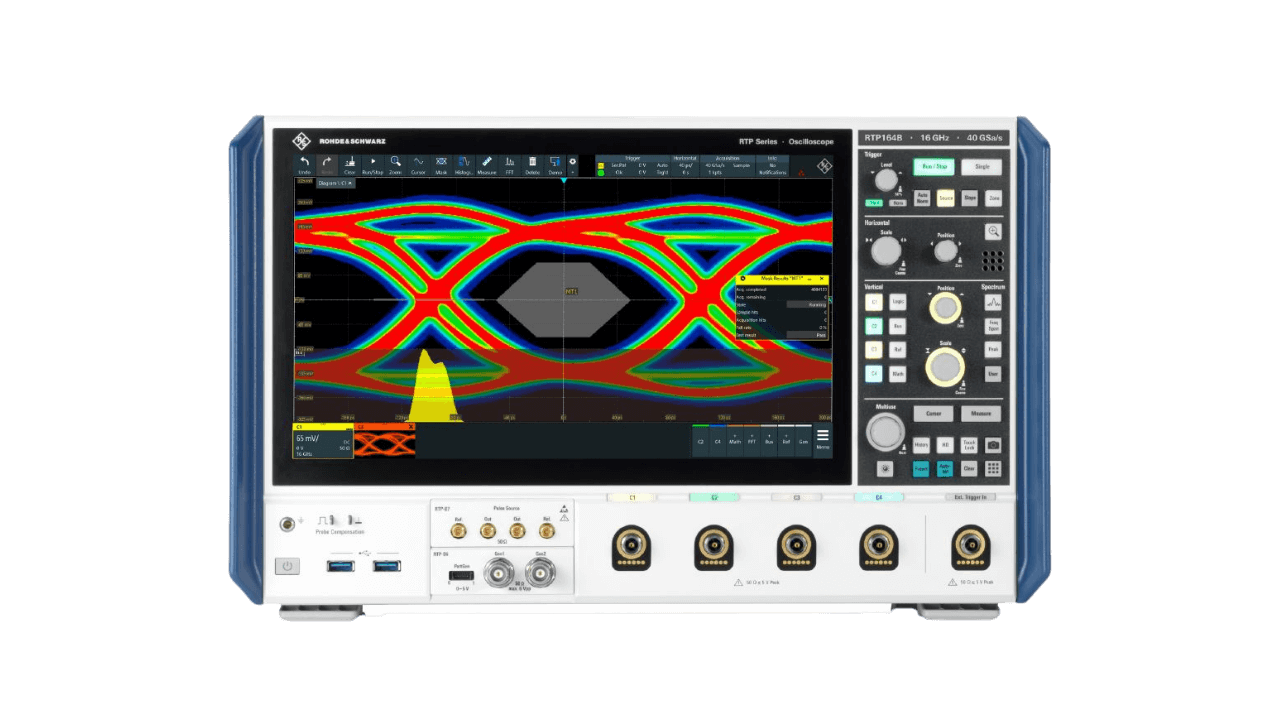1280x720 pixels.
Task: Open the Menu hamburger in the bottom corner
Action: coord(822,439)
